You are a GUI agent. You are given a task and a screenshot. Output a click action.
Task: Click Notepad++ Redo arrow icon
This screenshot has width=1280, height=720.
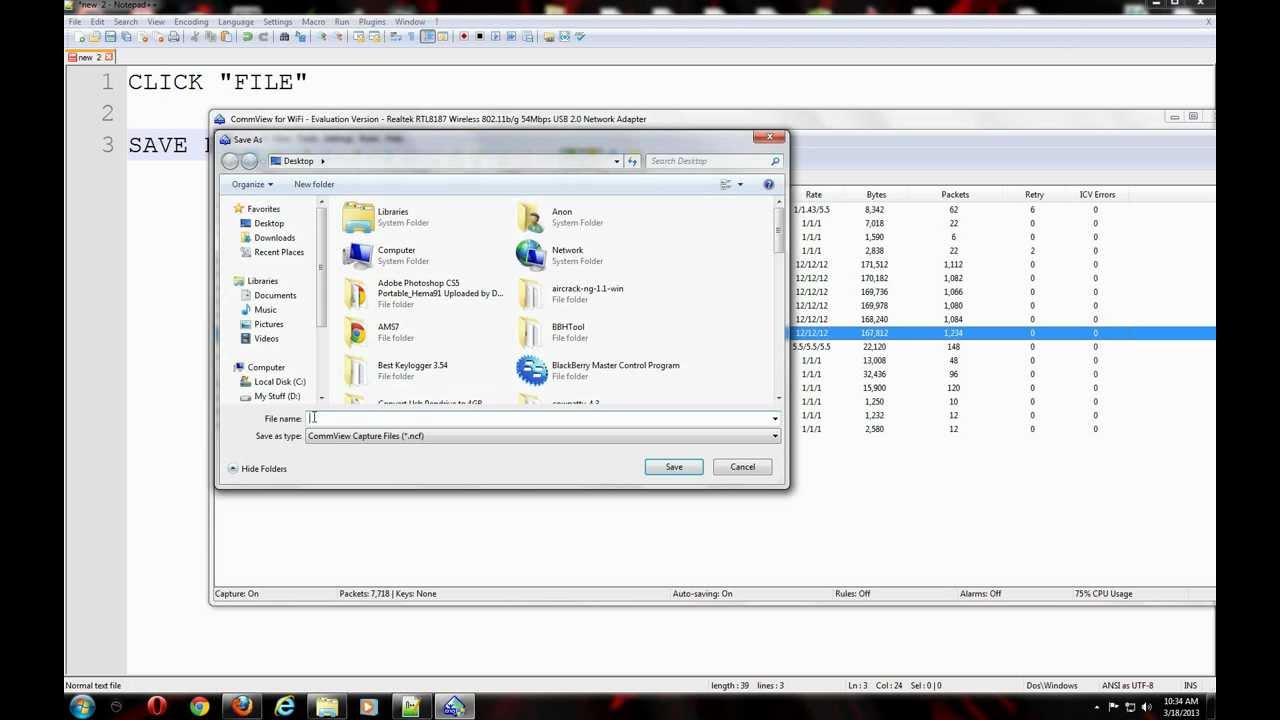tap(264, 36)
